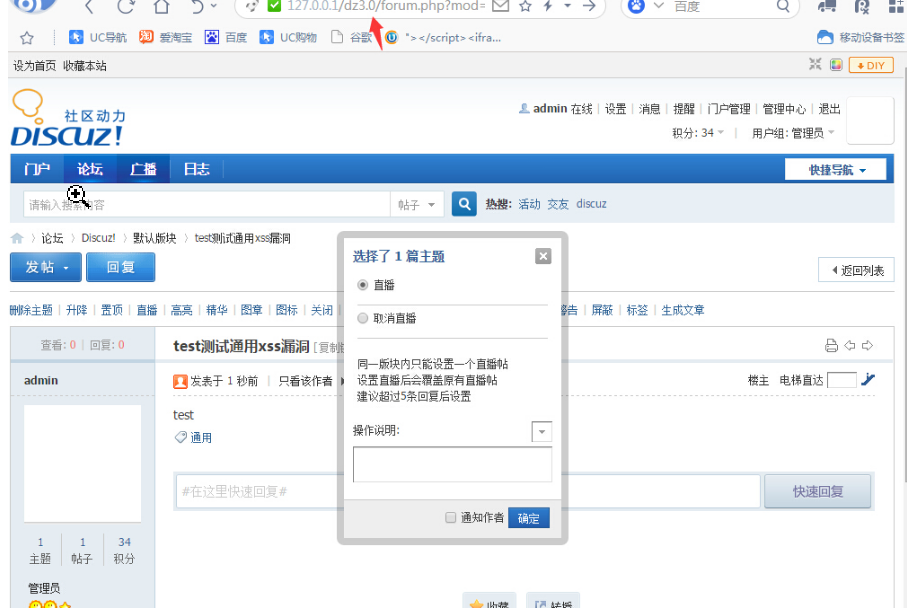Screen dimensions: 907x611
Task: Click the colorful style switch icon
Action: coord(836,64)
